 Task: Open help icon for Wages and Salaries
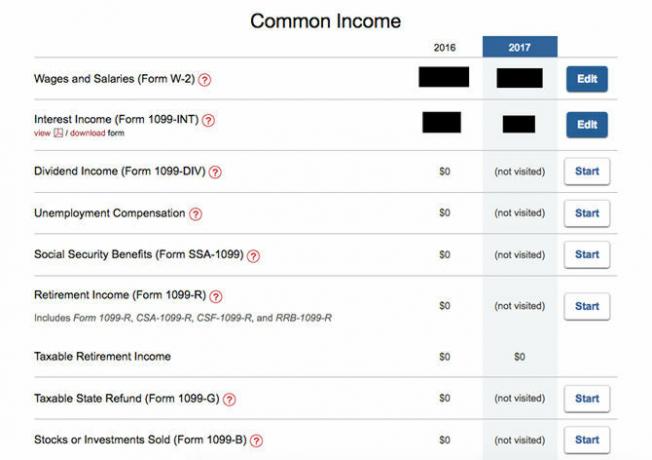coord(204,79)
